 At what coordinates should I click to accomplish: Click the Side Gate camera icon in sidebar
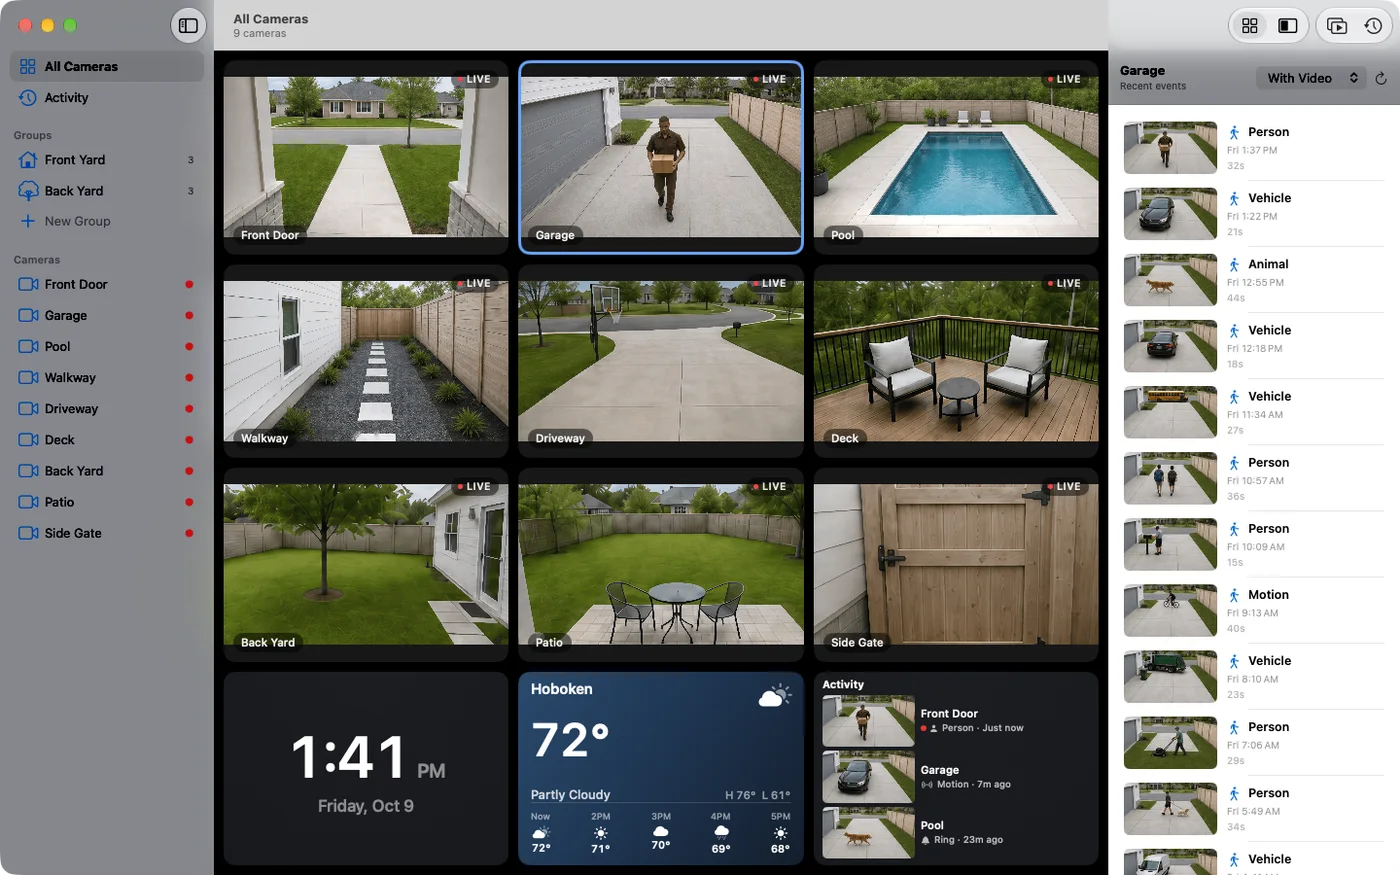(28, 533)
